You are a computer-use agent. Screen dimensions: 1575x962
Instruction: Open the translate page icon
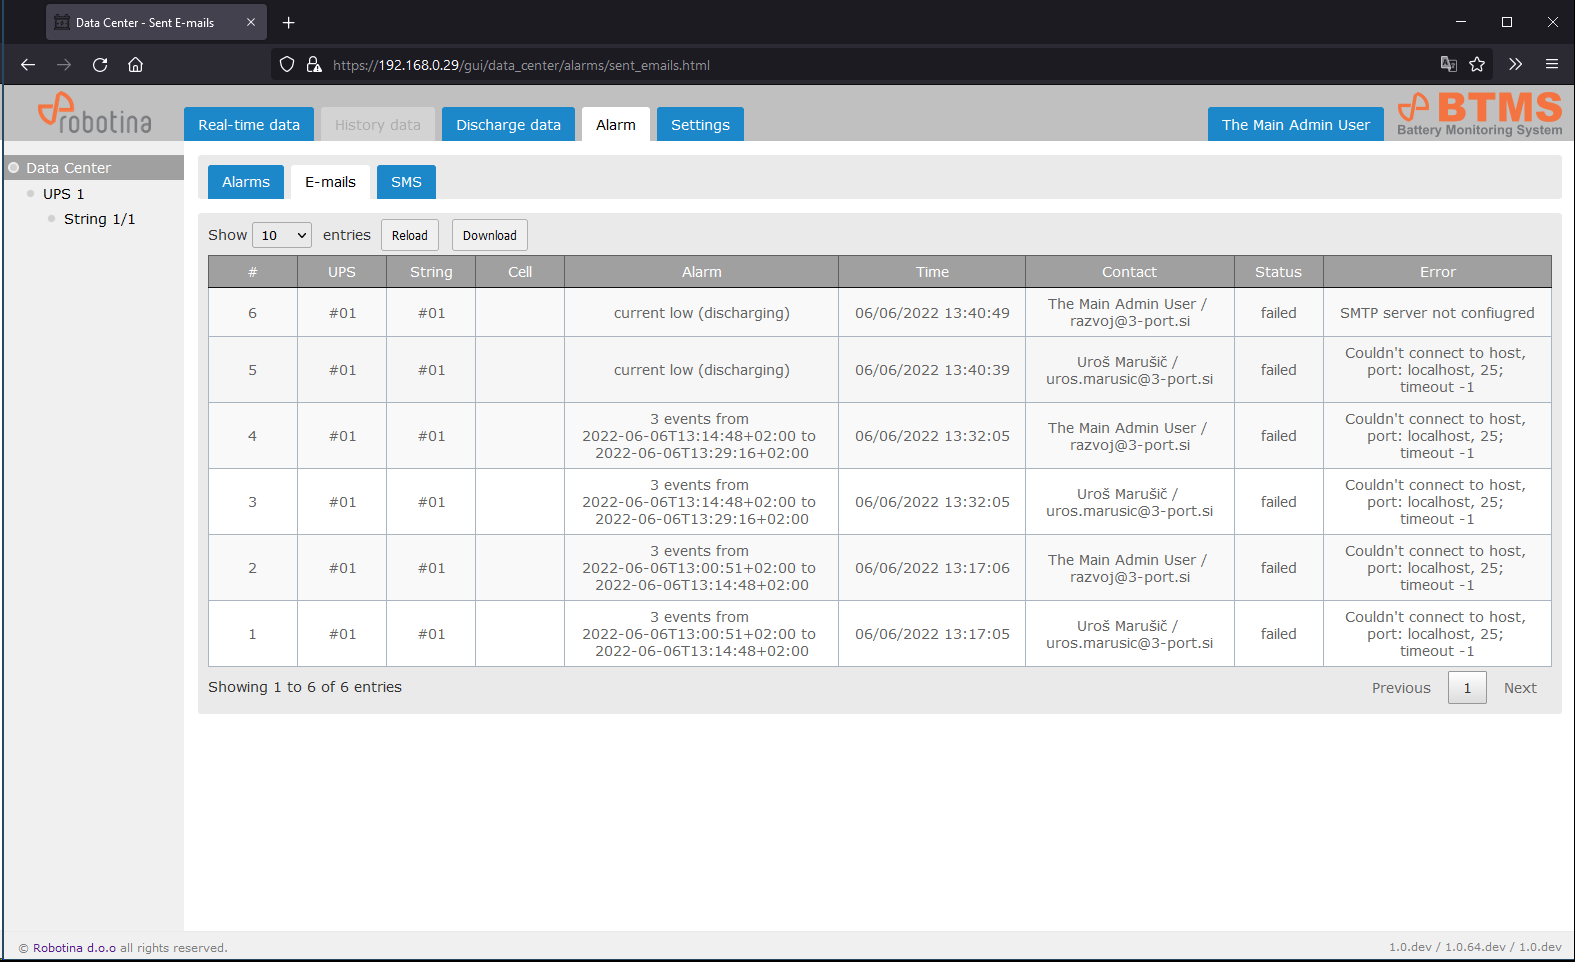pos(1448,65)
